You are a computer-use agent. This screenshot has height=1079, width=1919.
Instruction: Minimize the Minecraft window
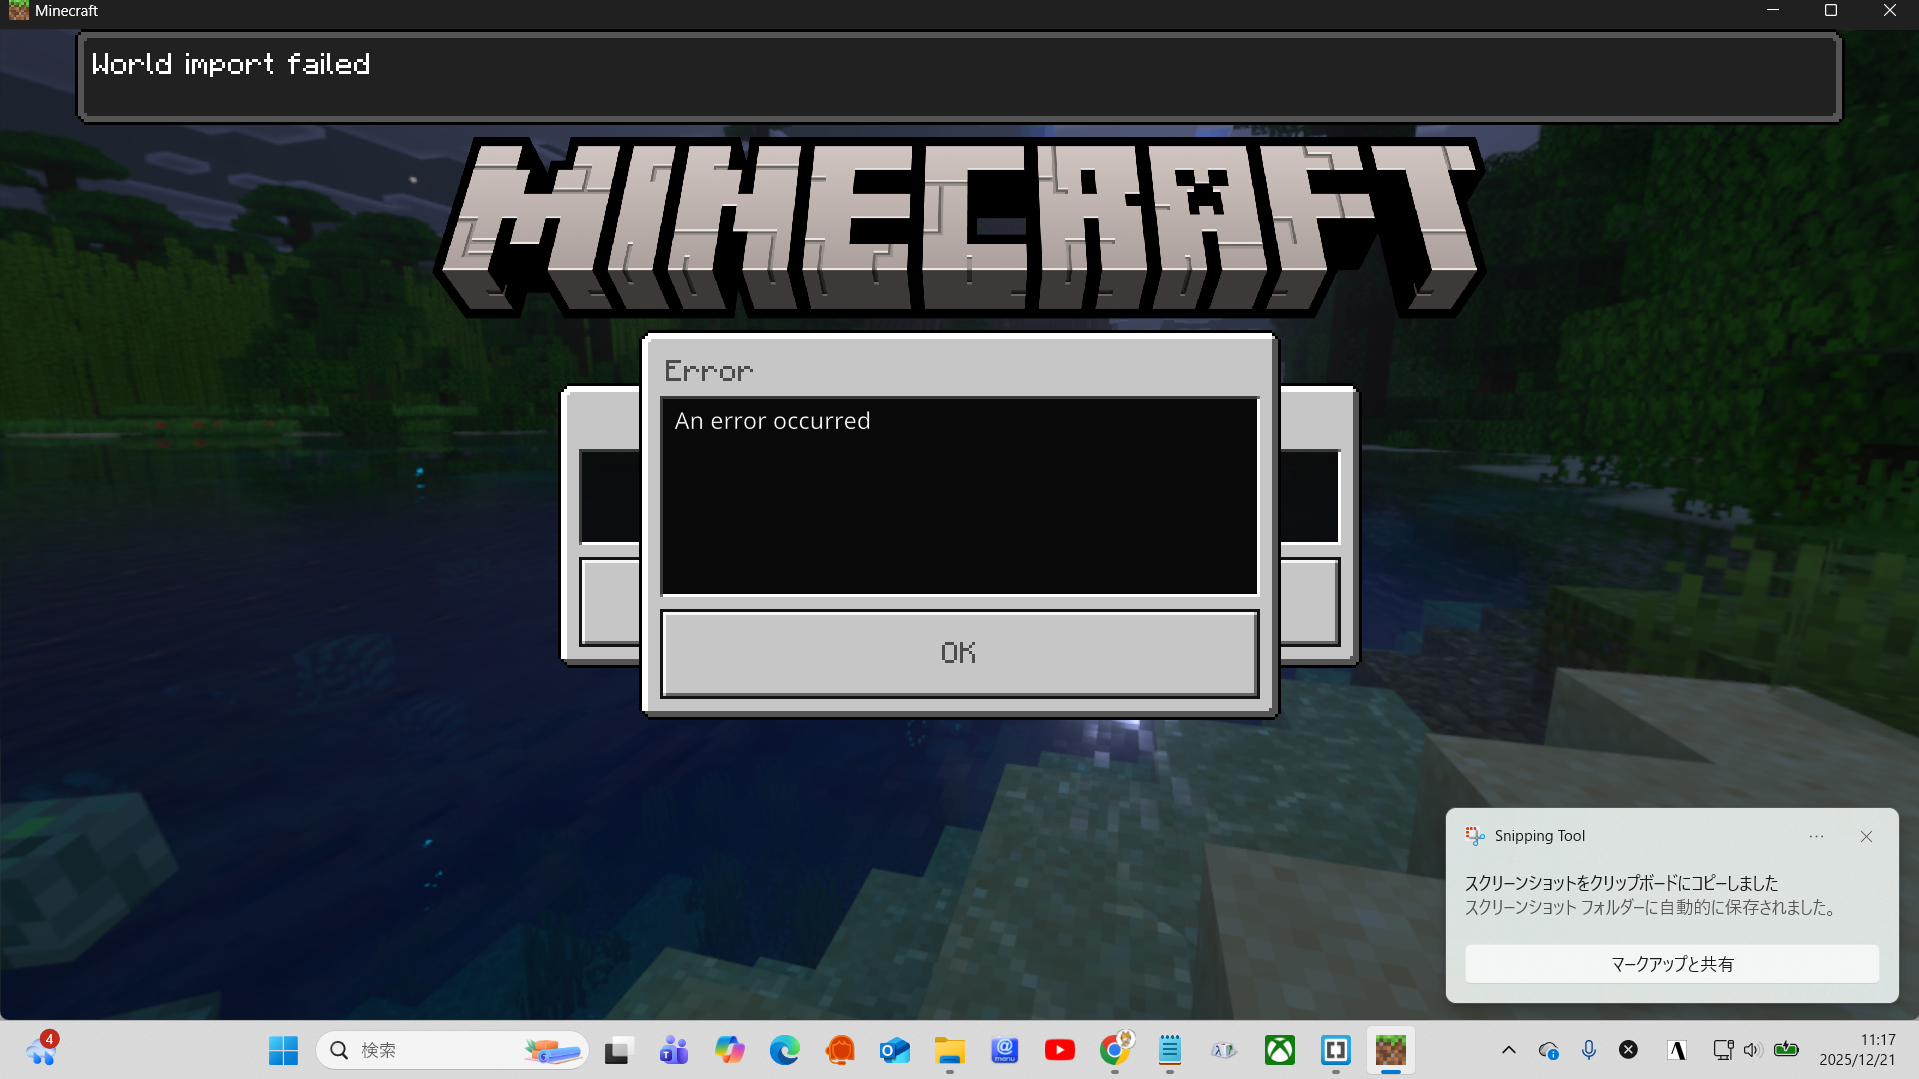pos(1773,10)
